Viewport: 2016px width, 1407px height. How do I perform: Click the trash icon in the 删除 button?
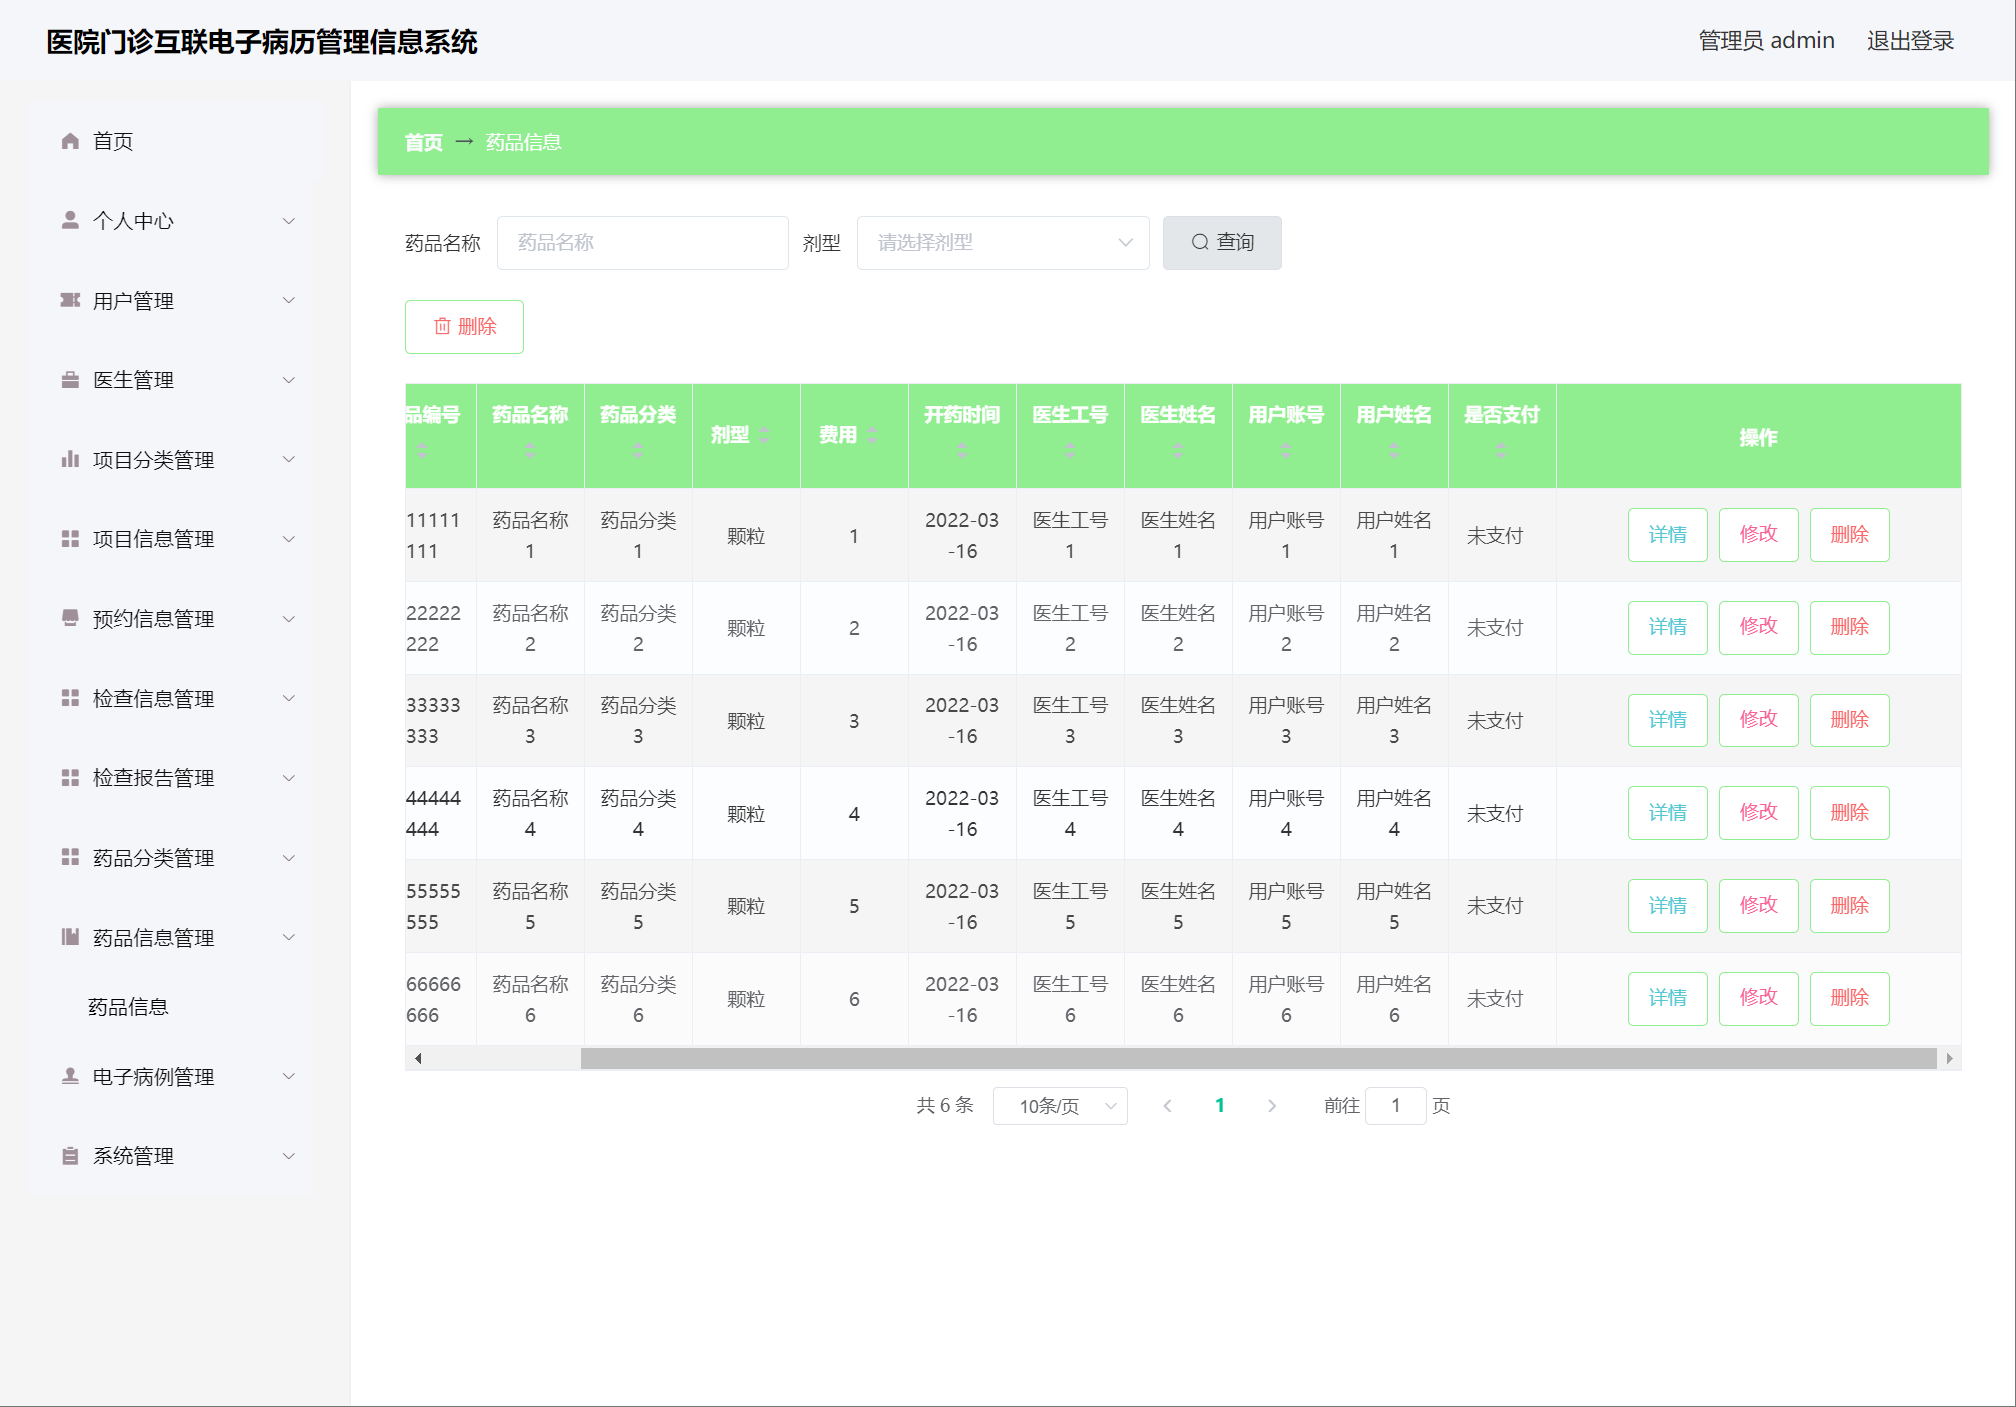(442, 327)
